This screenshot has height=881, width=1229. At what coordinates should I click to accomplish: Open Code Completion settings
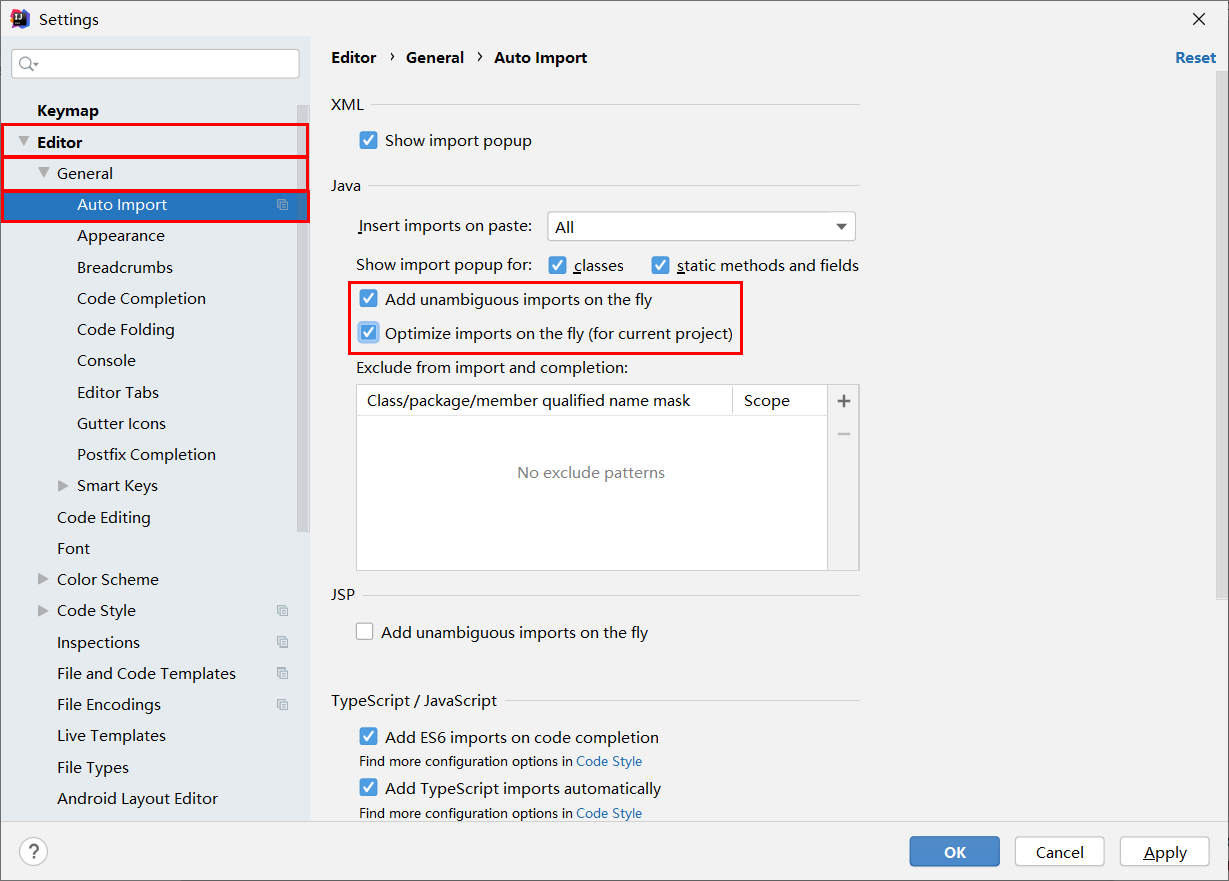coord(141,298)
